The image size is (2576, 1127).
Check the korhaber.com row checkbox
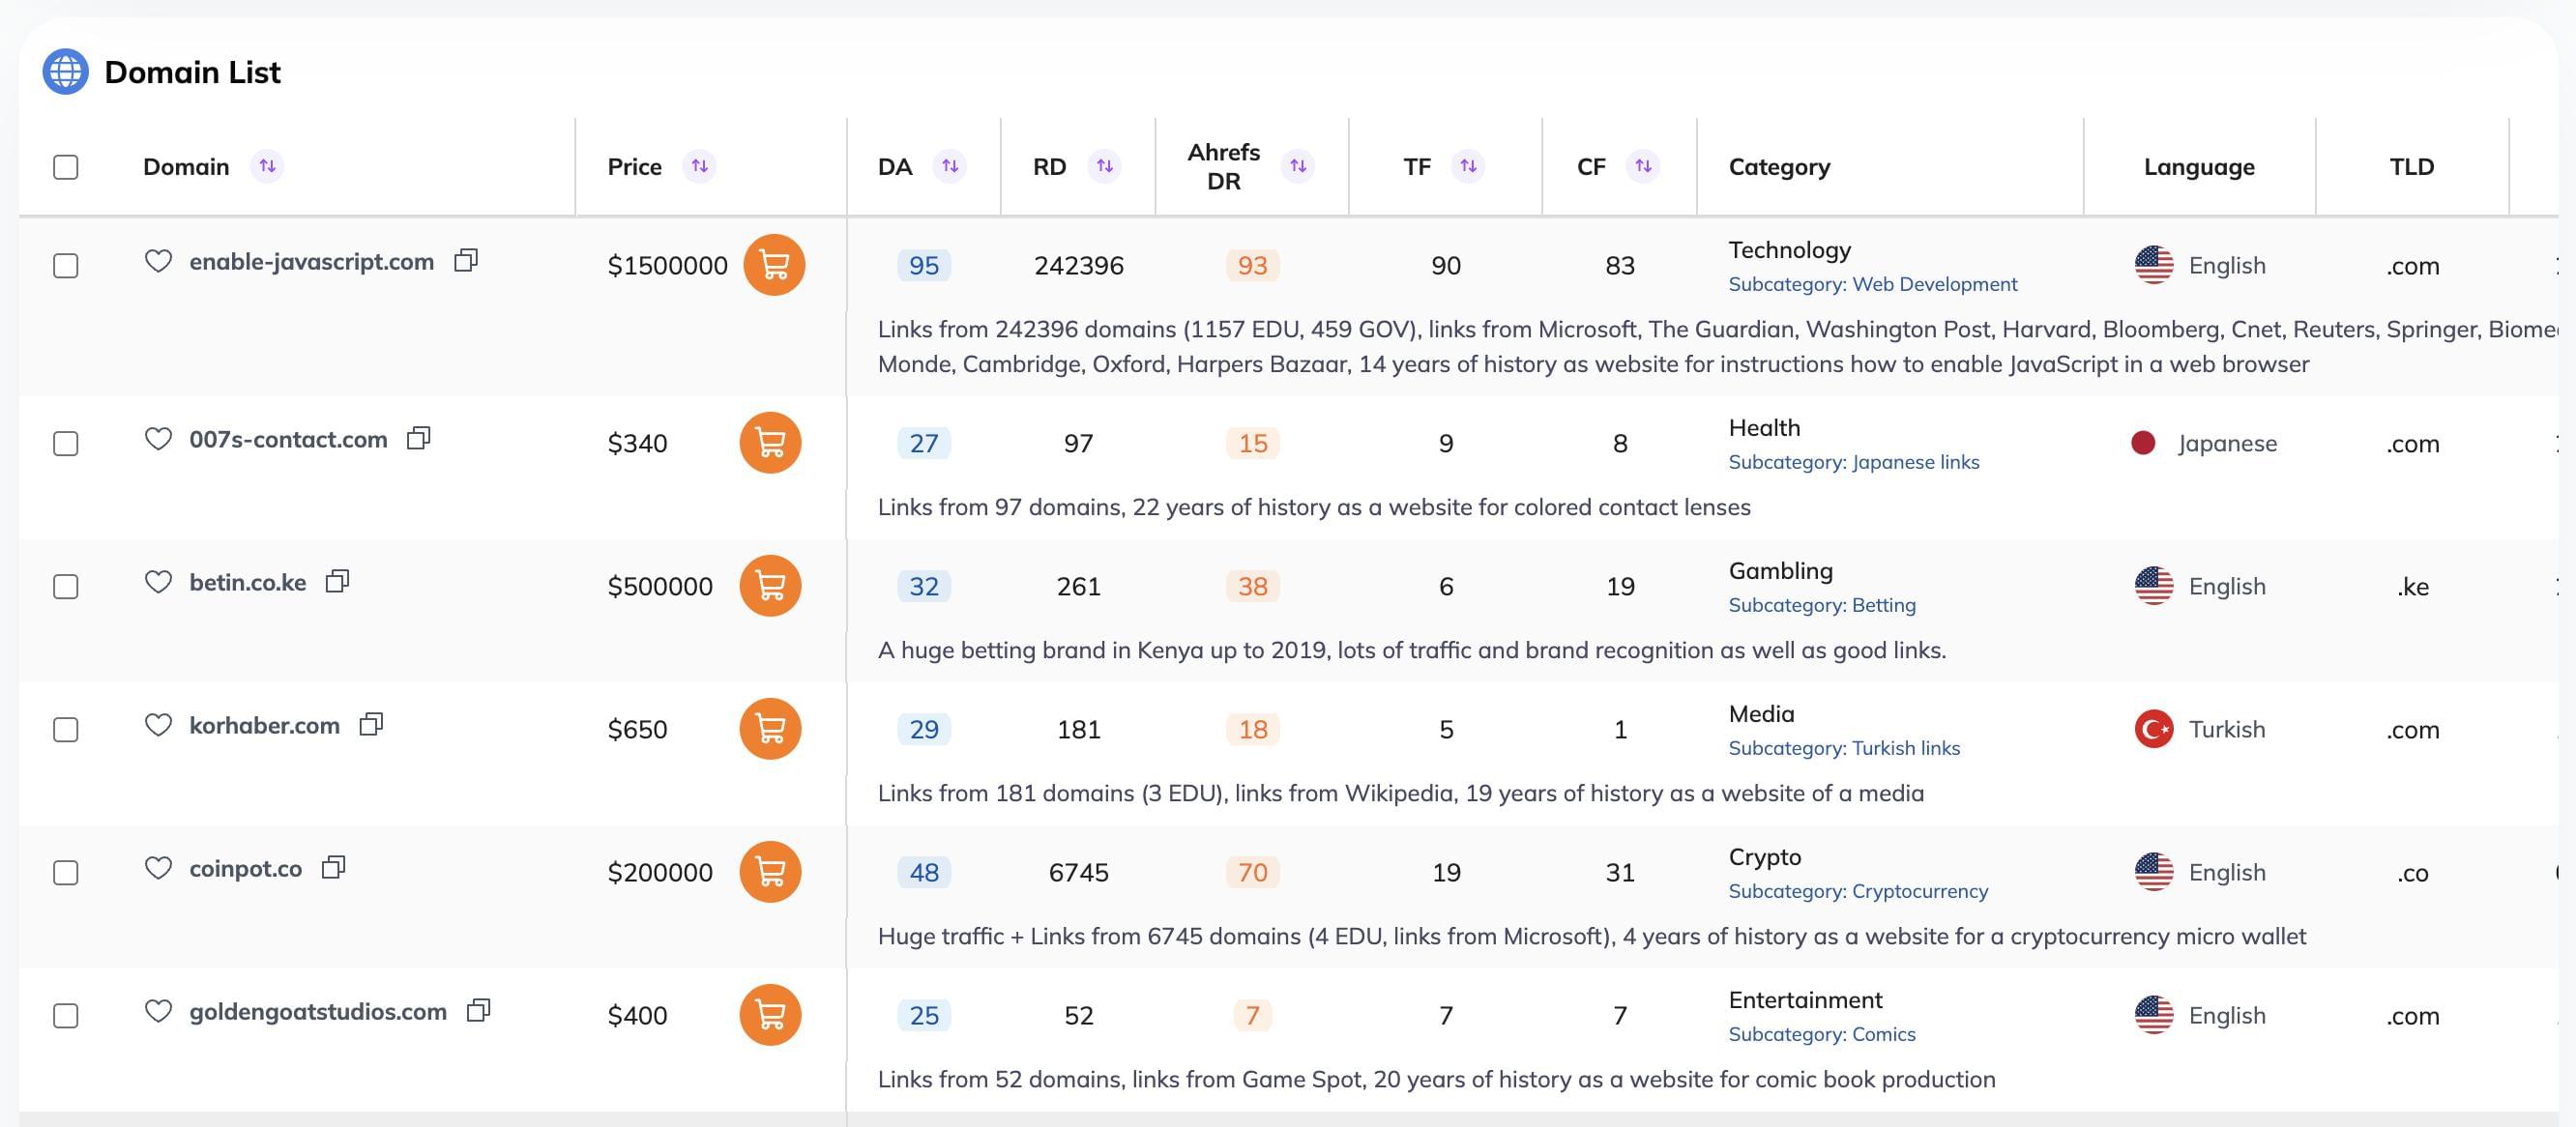point(66,730)
